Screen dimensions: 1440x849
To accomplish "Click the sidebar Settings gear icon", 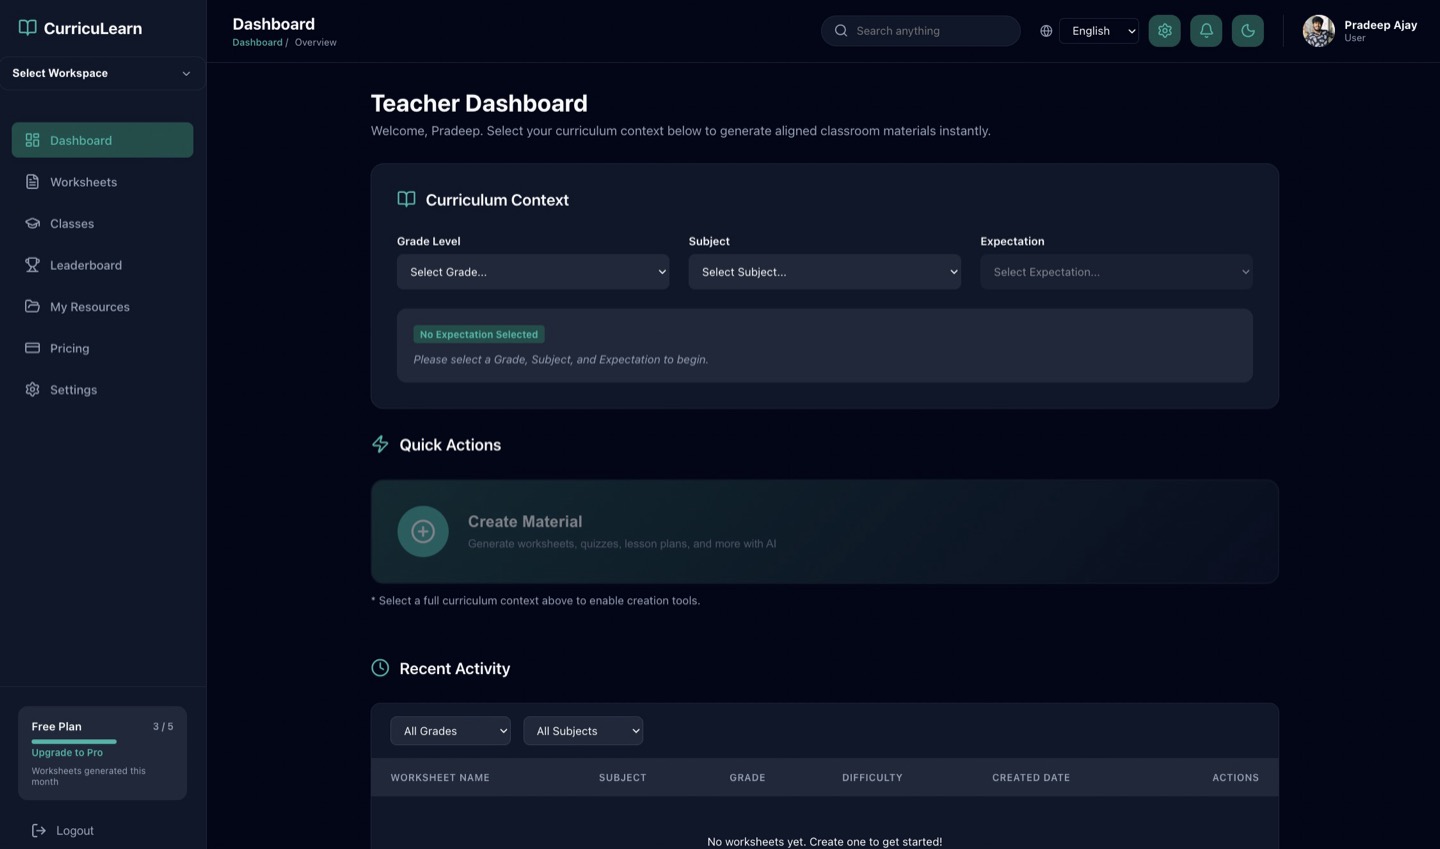I will [x=32, y=390].
